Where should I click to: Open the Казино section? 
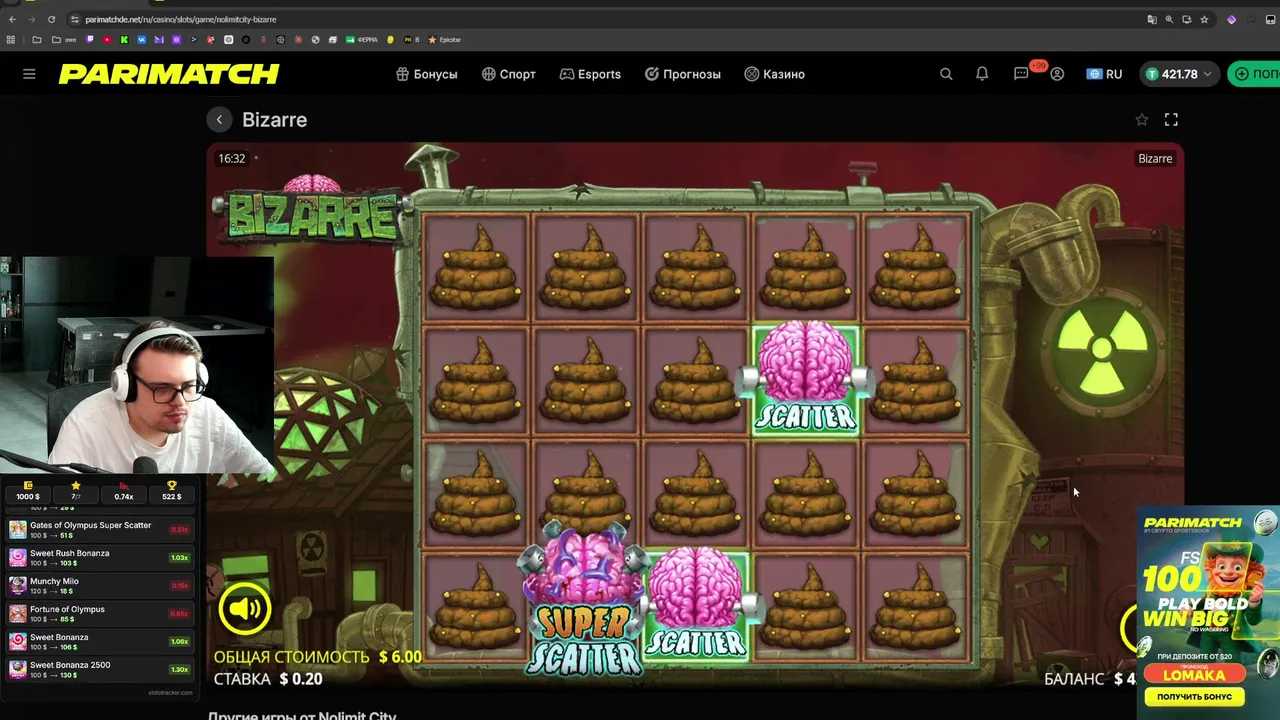point(774,74)
